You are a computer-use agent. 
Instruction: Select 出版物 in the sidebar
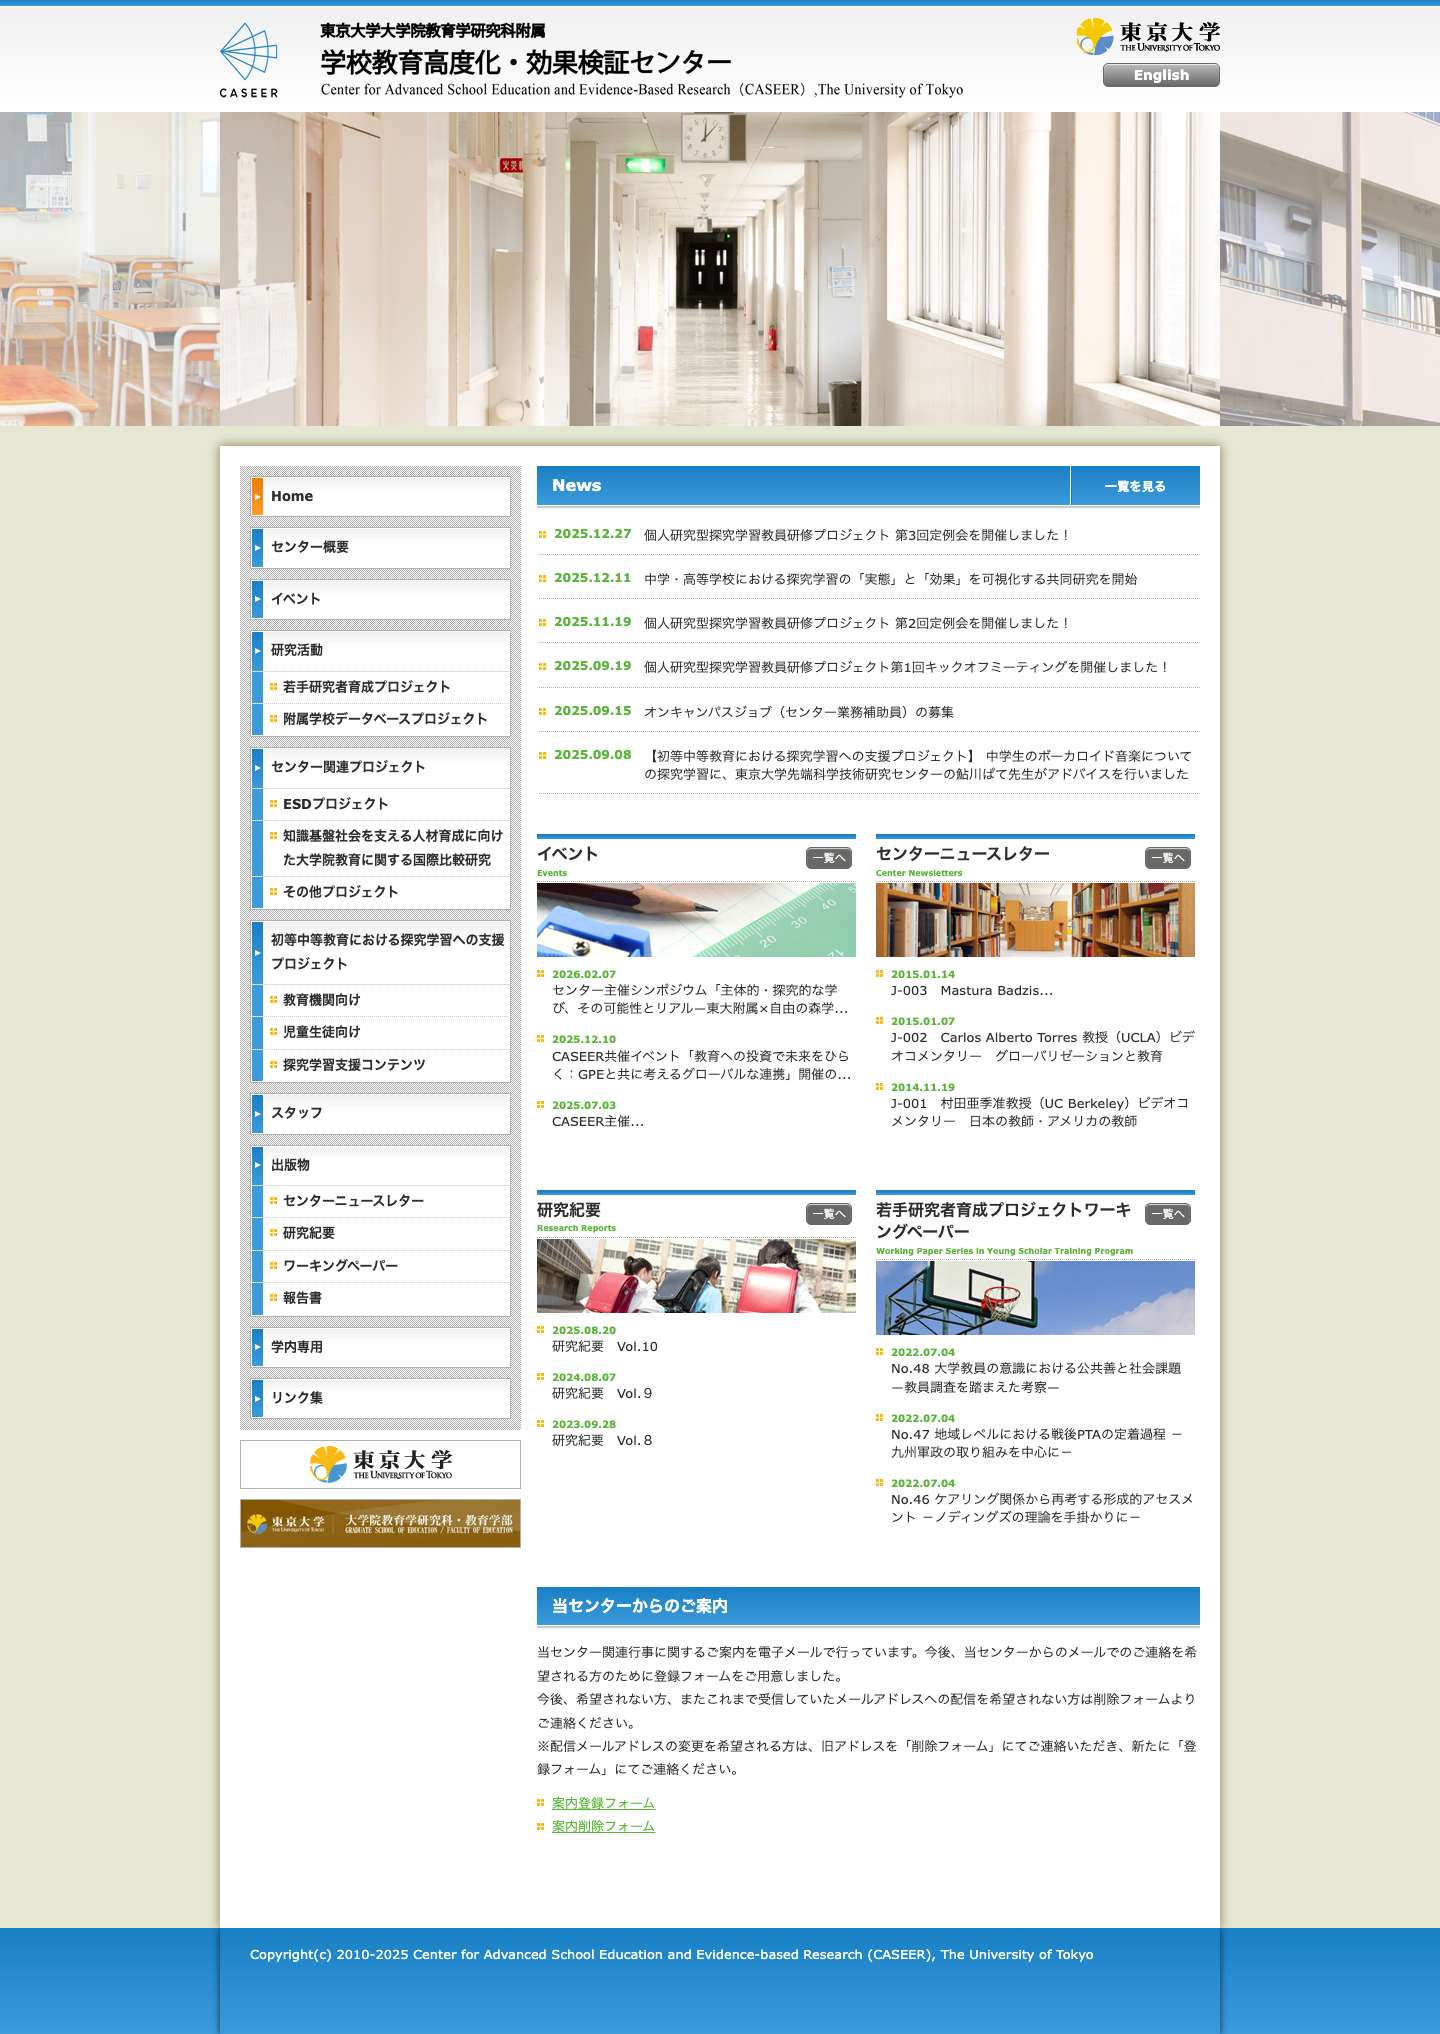(x=381, y=1165)
